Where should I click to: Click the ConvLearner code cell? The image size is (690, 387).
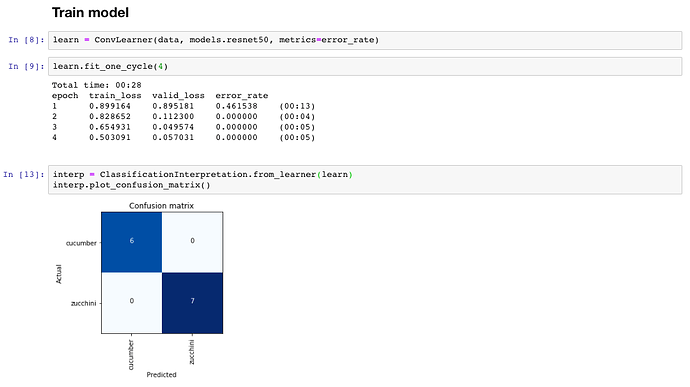[365, 40]
